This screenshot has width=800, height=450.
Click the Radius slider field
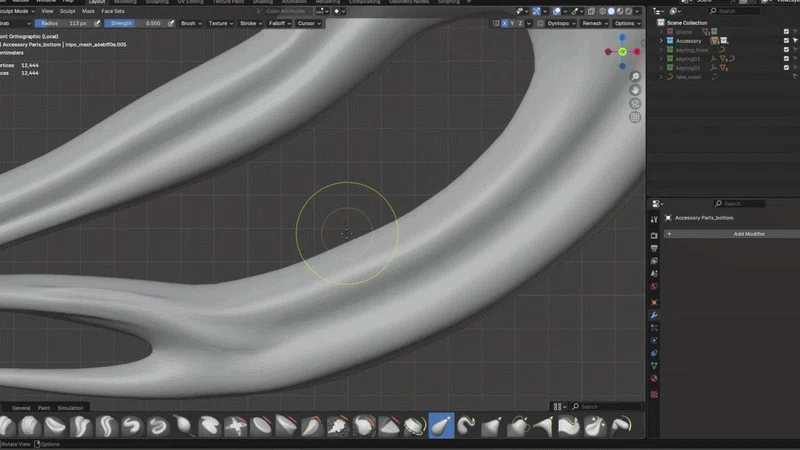pos(64,23)
